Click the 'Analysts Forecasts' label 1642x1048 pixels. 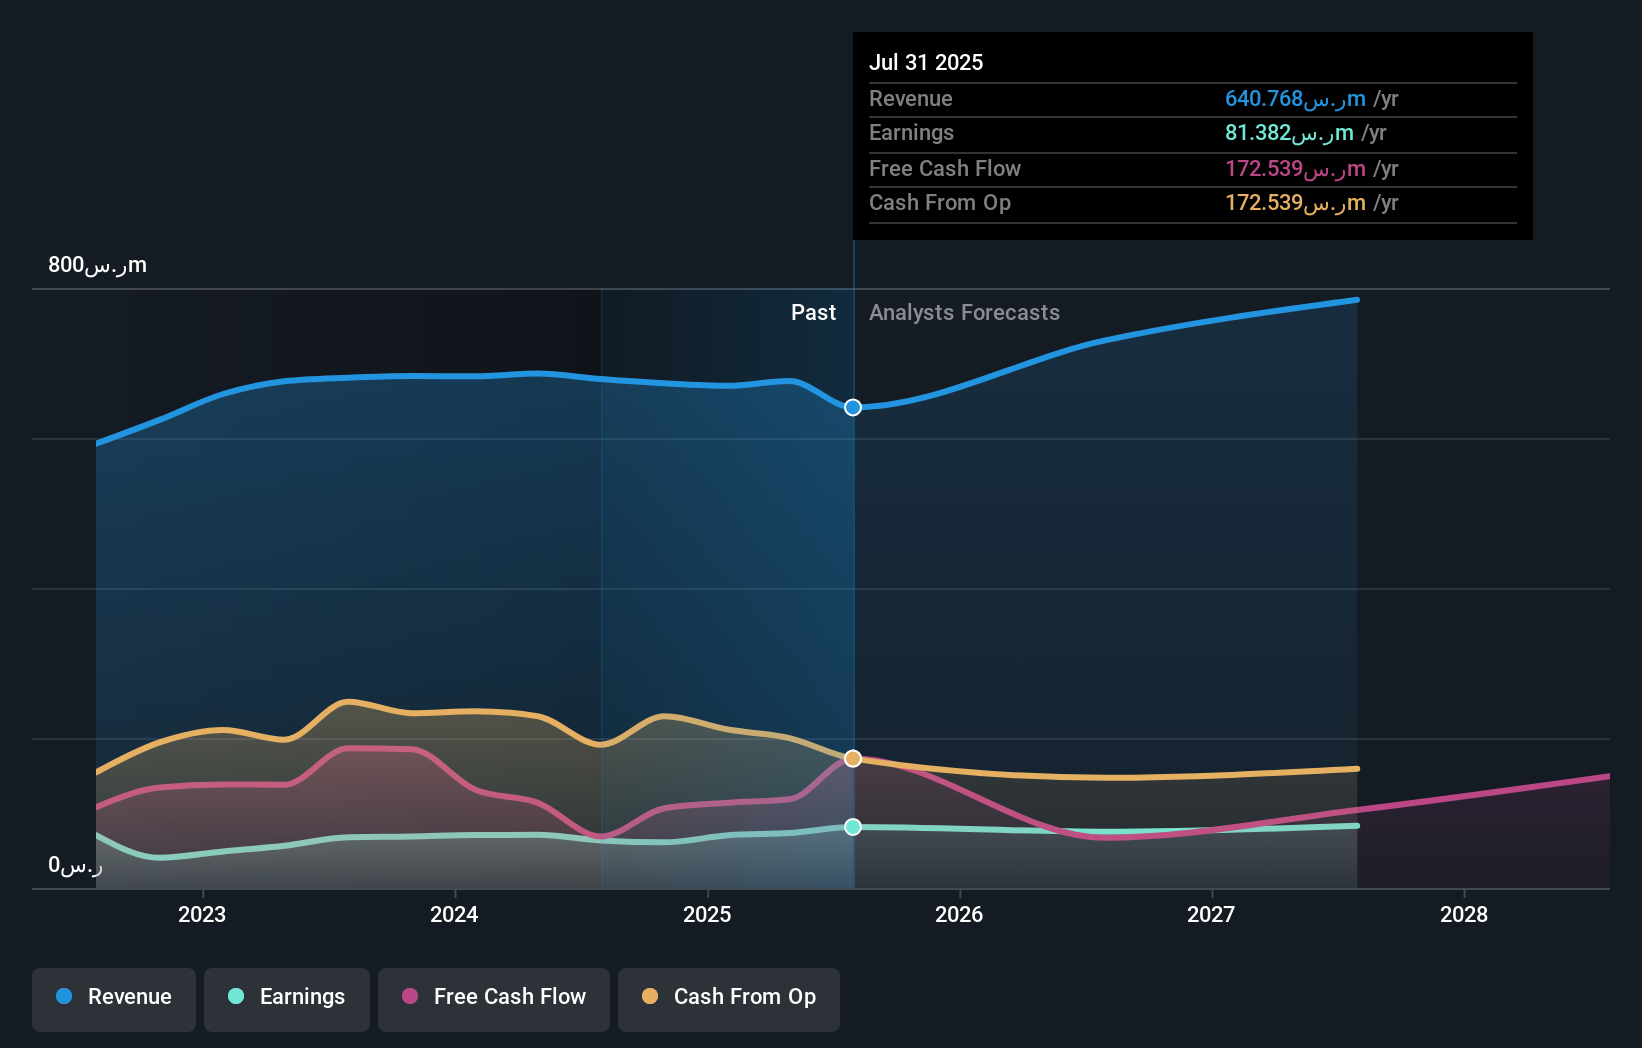pyautogui.click(x=964, y=312)
